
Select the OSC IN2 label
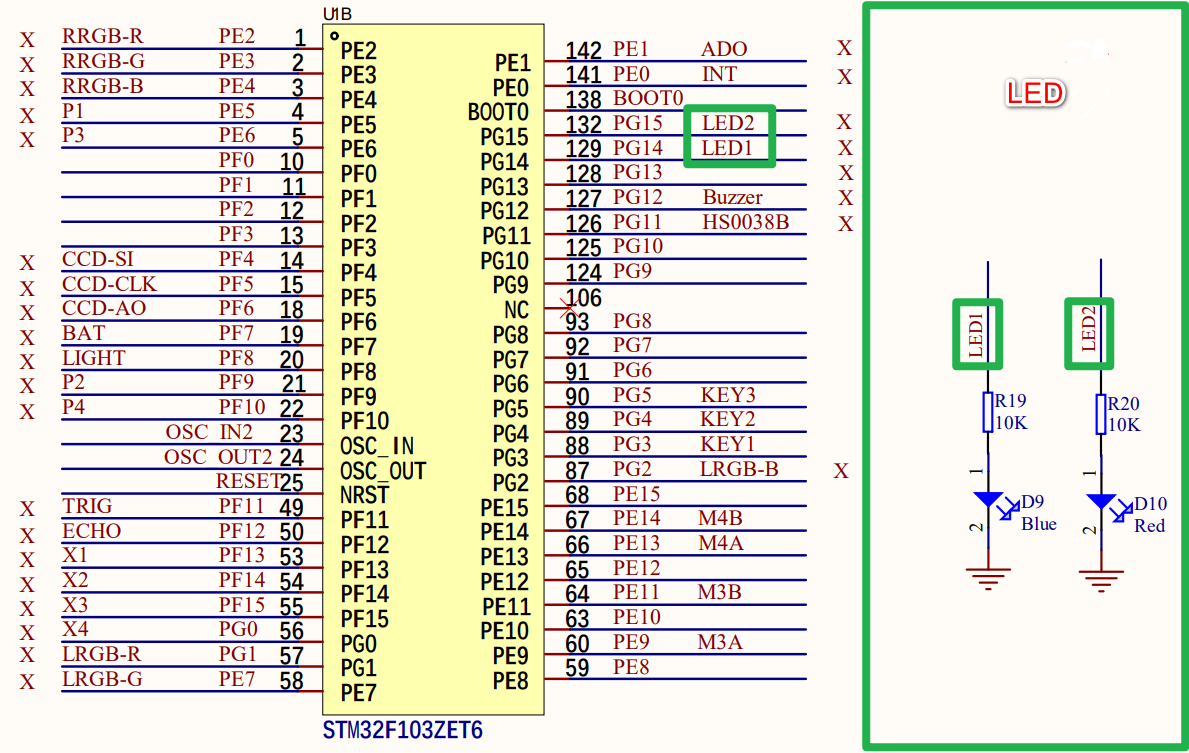[x=209, y=431]
